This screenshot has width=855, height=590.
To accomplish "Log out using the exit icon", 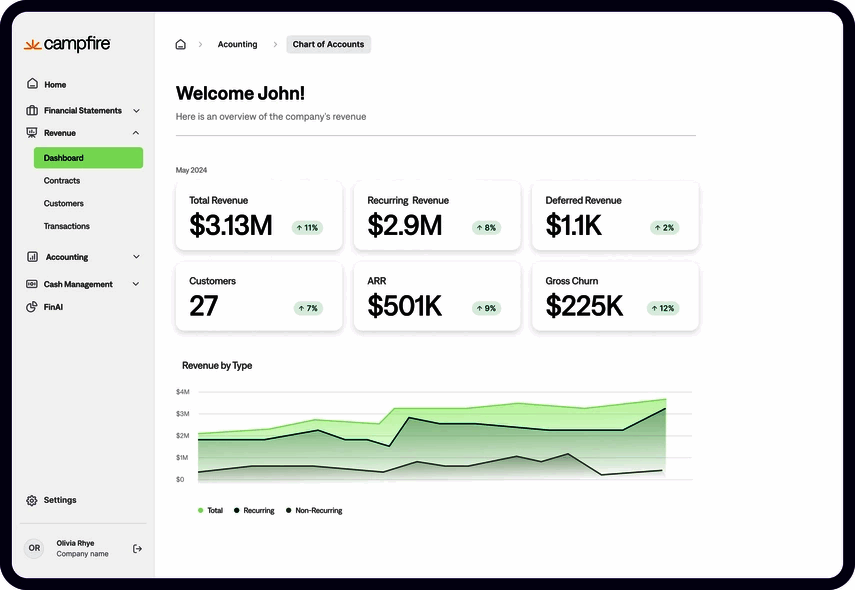I will point(137,548).
